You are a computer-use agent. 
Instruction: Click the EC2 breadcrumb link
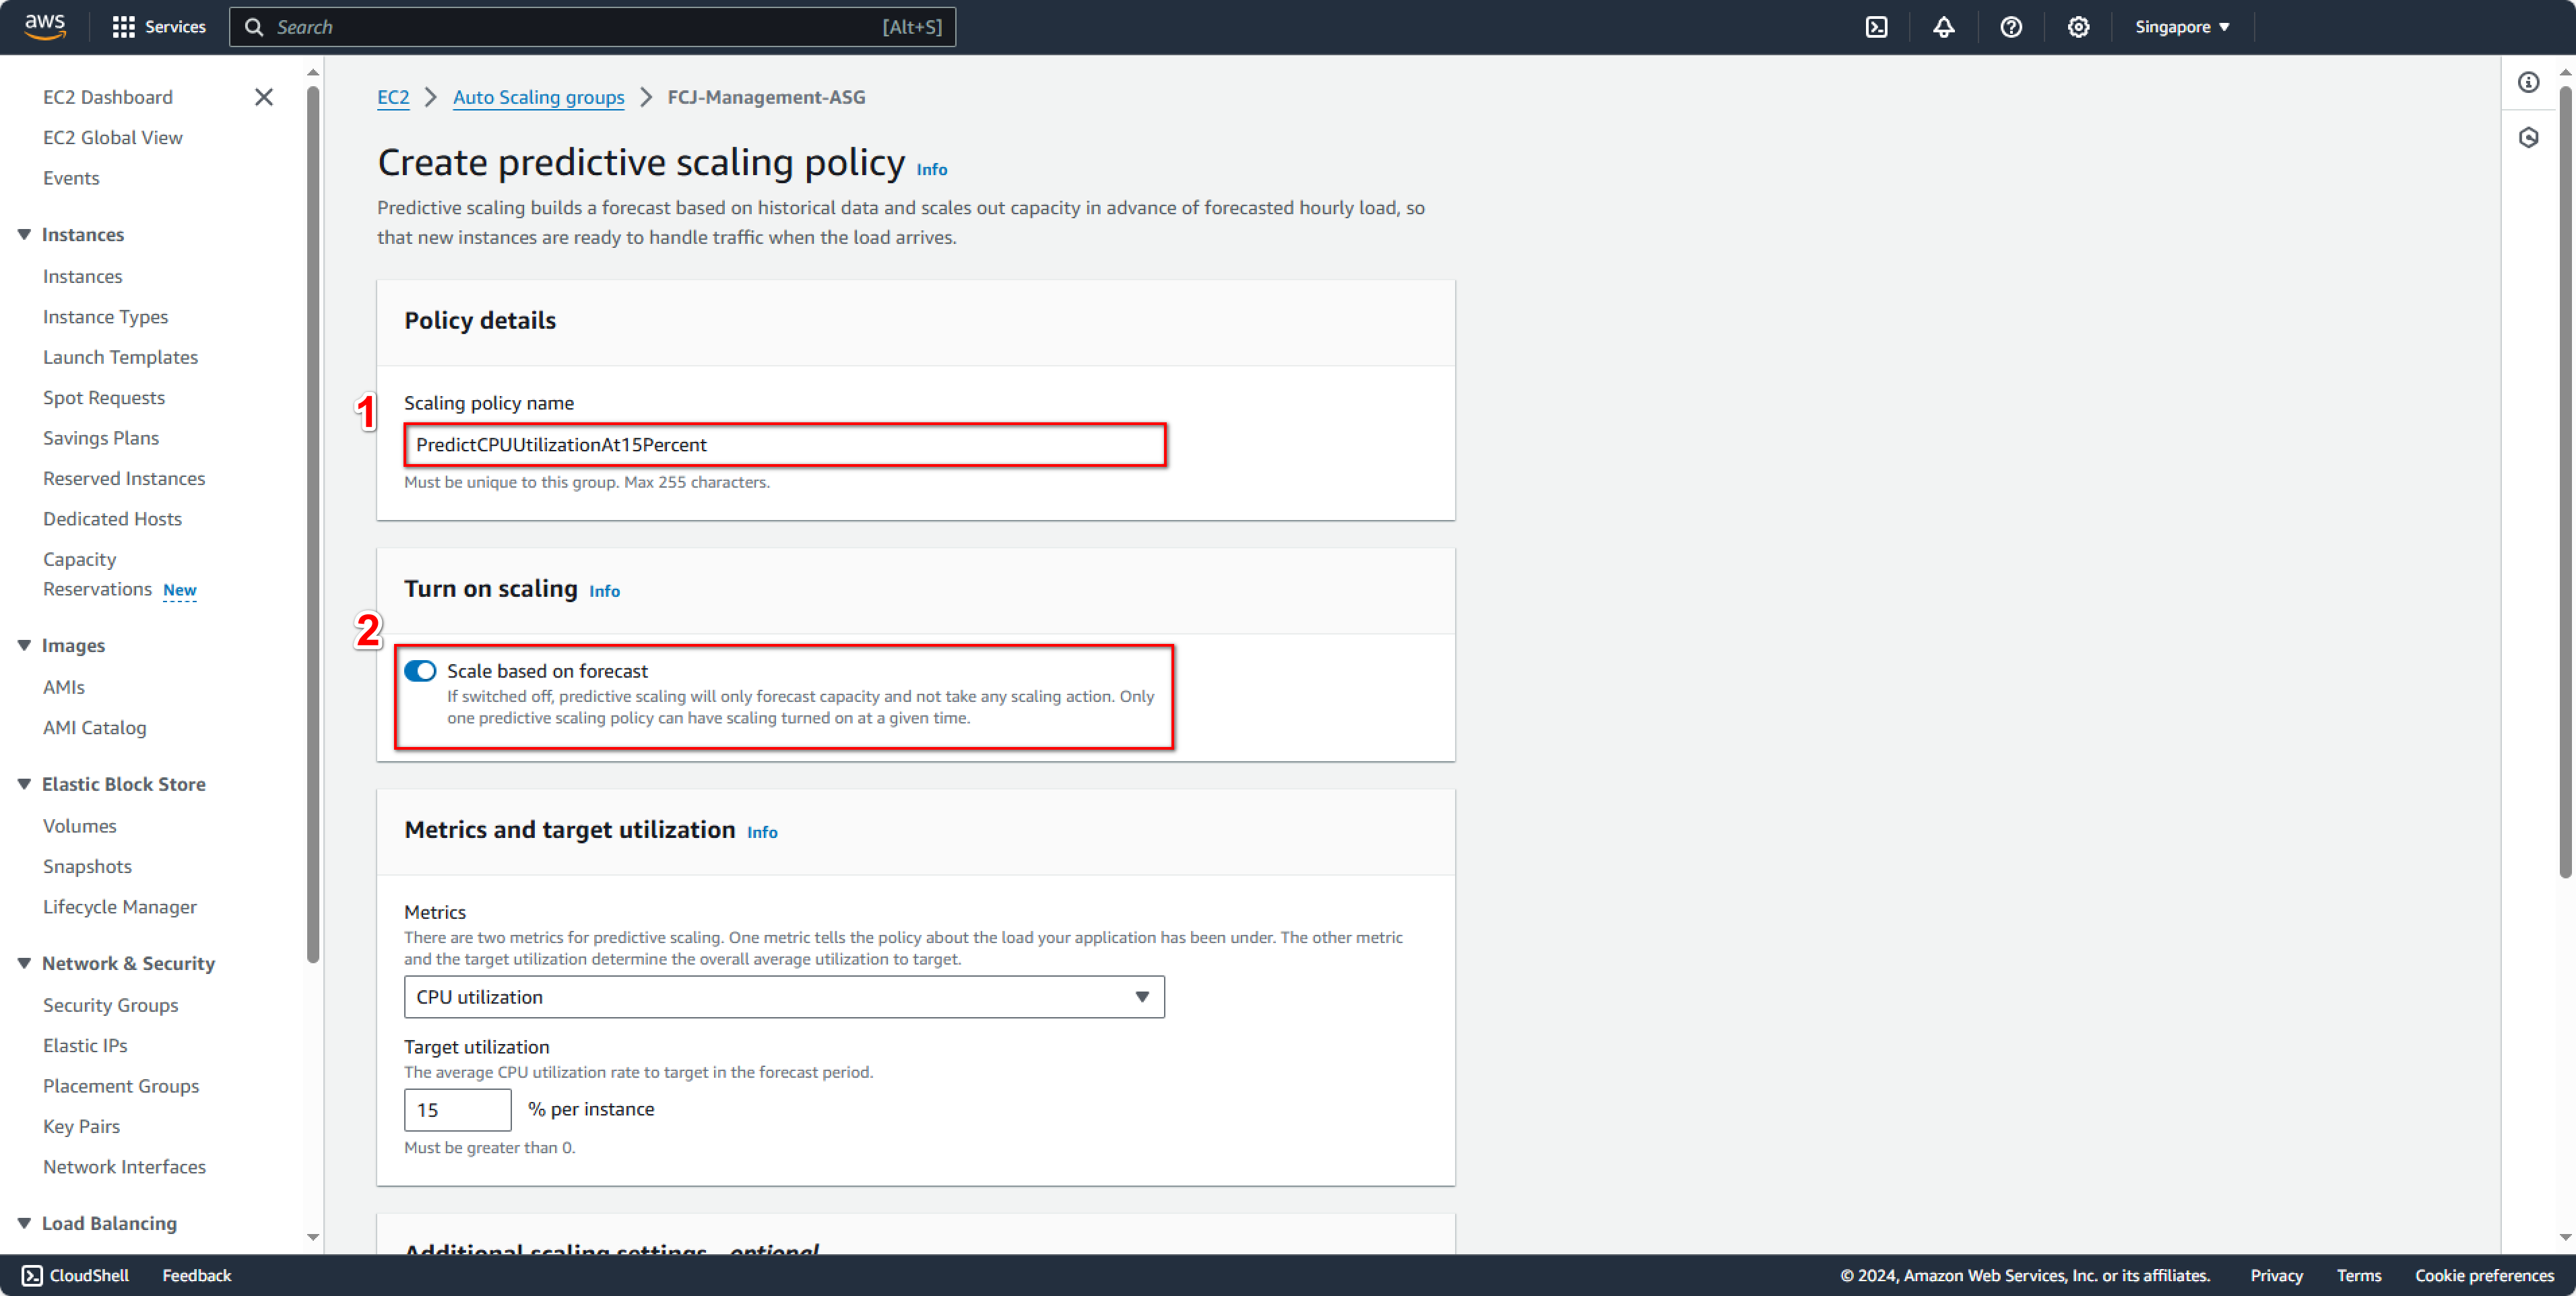(391, 96)
